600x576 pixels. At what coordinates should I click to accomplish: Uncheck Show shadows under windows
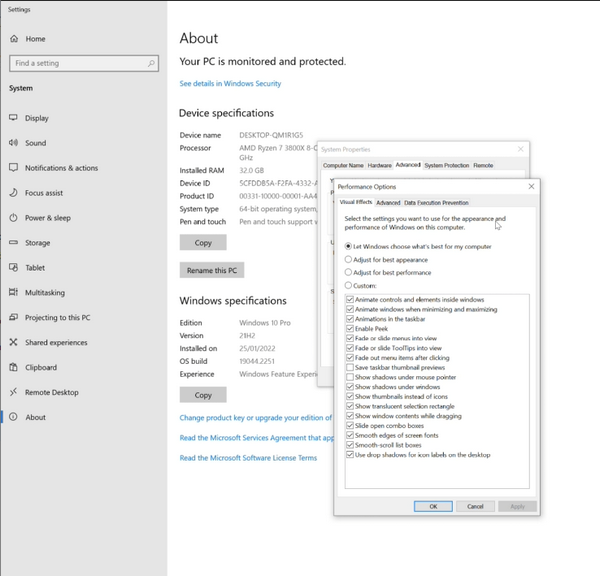(x=349, y=386)
